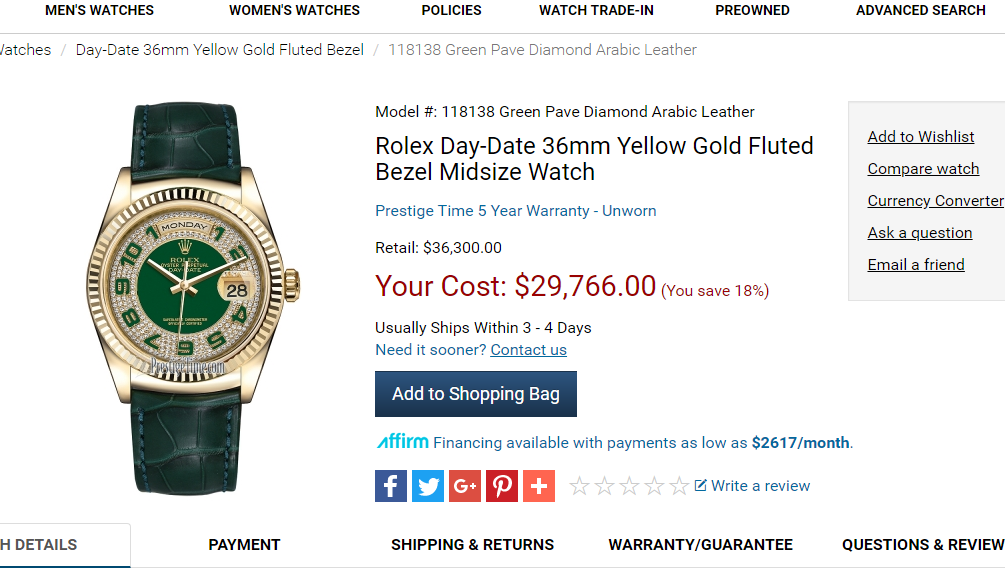
Task: Rate the watch with fifth star
Action: tap(679, 486)
